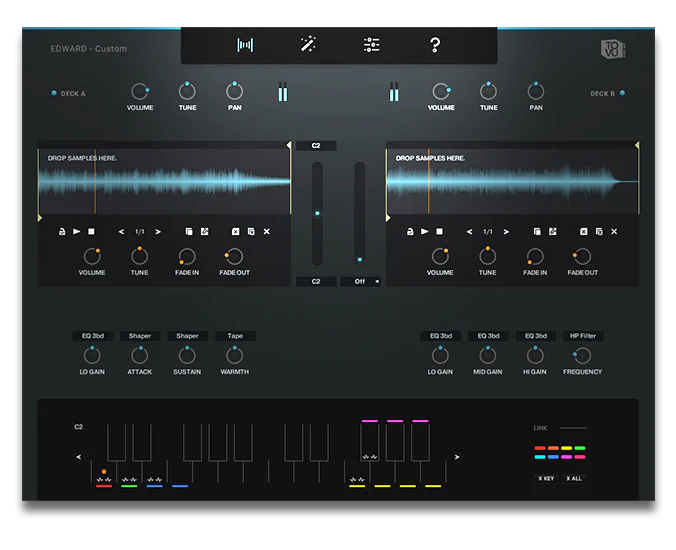
Task: Shift the keyboard right with the arrow
Action: (x=457, y=457)
